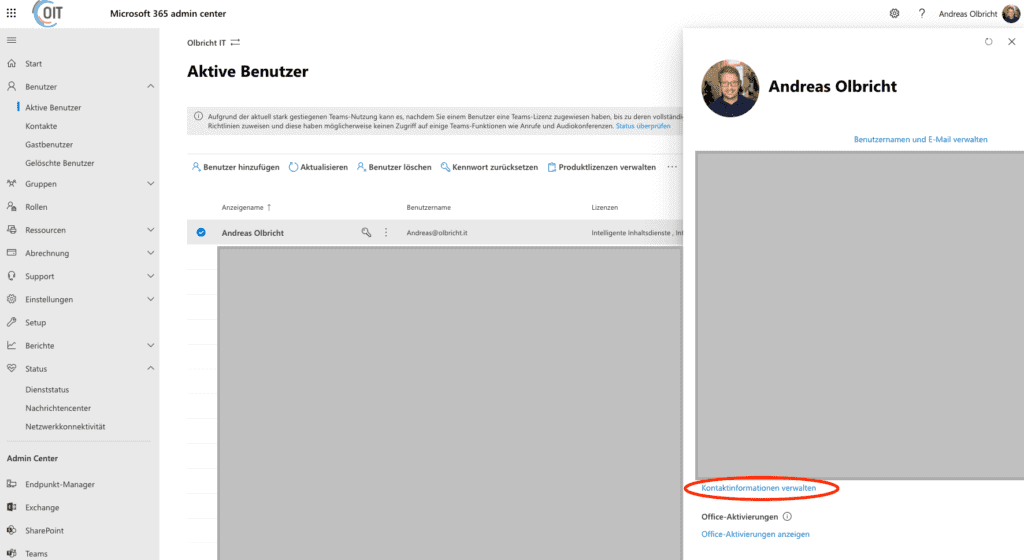Open the app launcher waffle icon
1024x560 pixels.
(x=11, y=13)
